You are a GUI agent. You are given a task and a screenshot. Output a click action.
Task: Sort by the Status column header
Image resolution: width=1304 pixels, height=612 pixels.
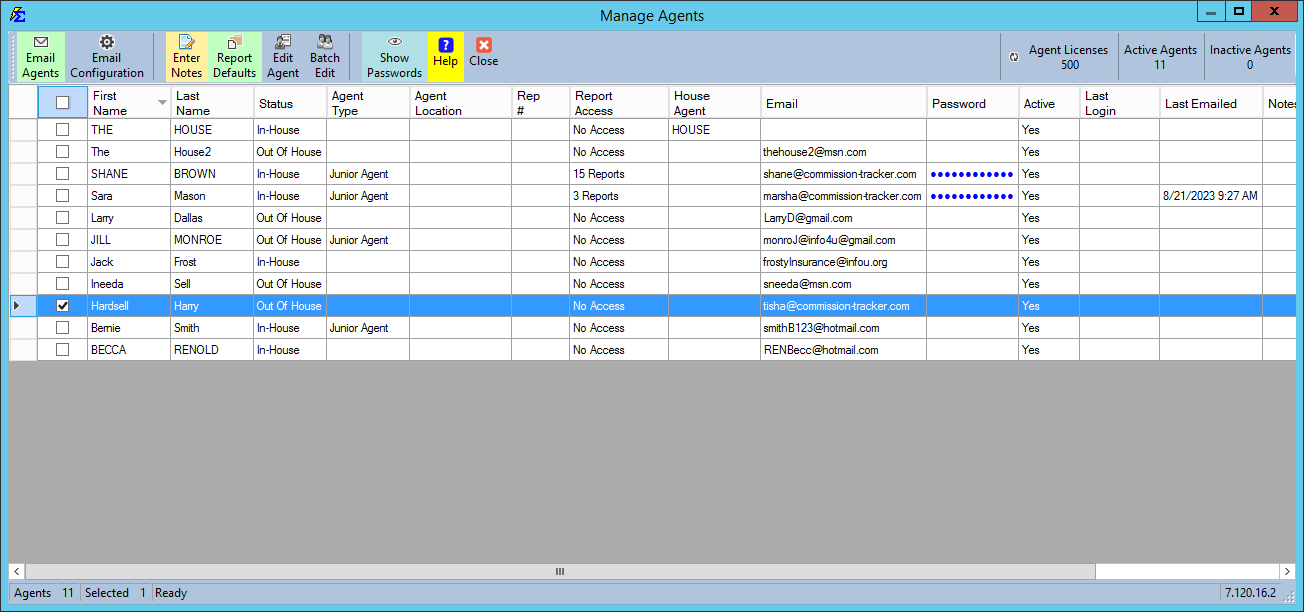coord(289,102)
